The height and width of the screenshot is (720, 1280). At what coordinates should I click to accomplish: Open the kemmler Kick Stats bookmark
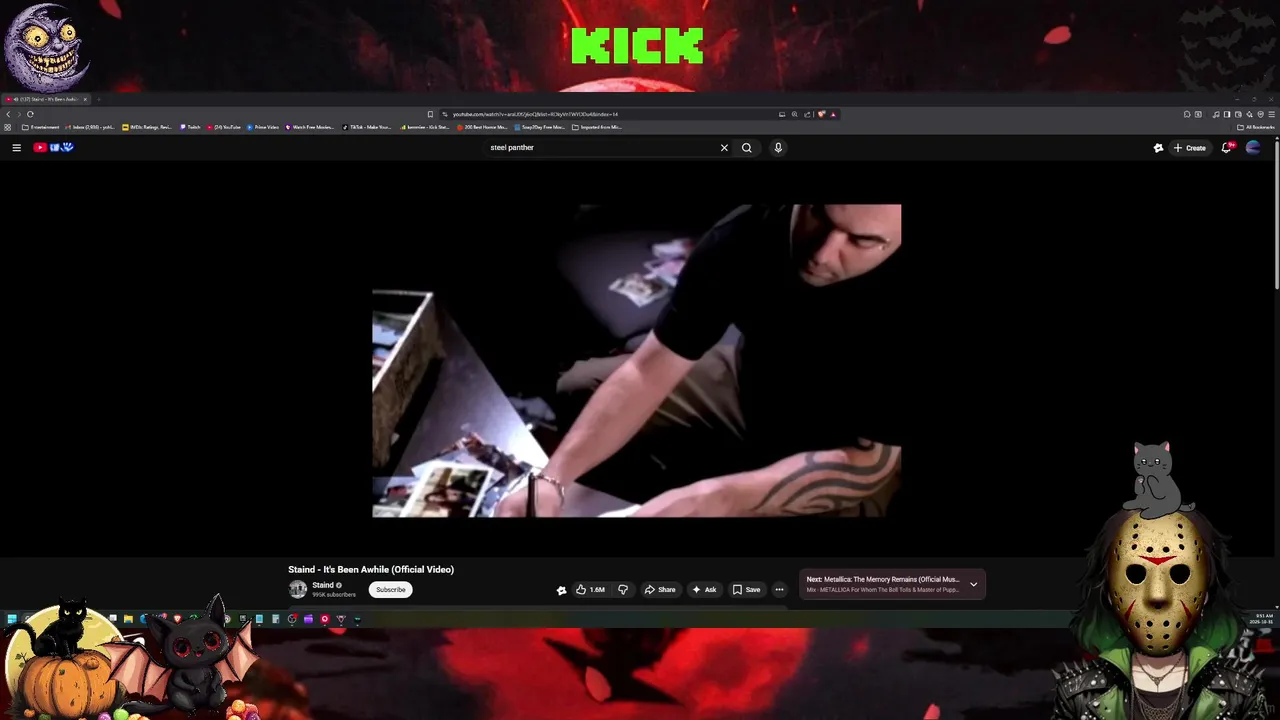[x=424, y=127]
